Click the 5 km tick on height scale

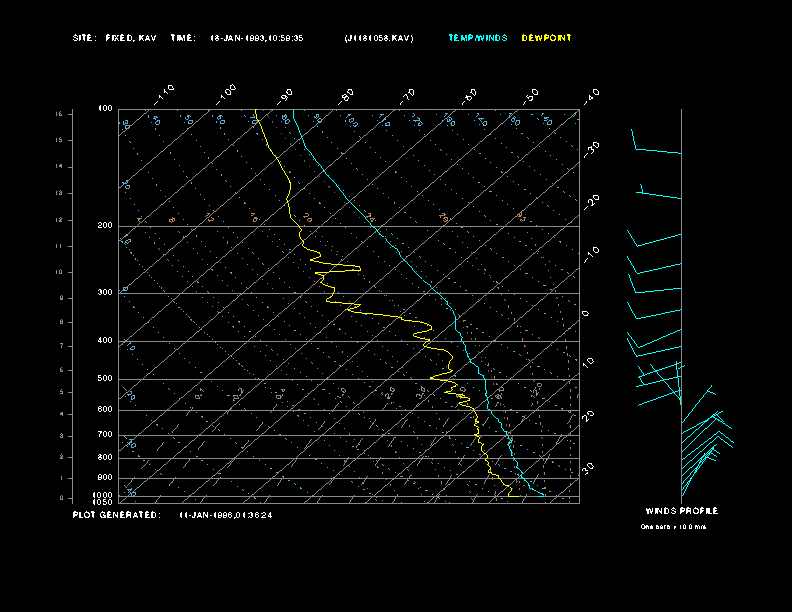(x=62, y=392)
